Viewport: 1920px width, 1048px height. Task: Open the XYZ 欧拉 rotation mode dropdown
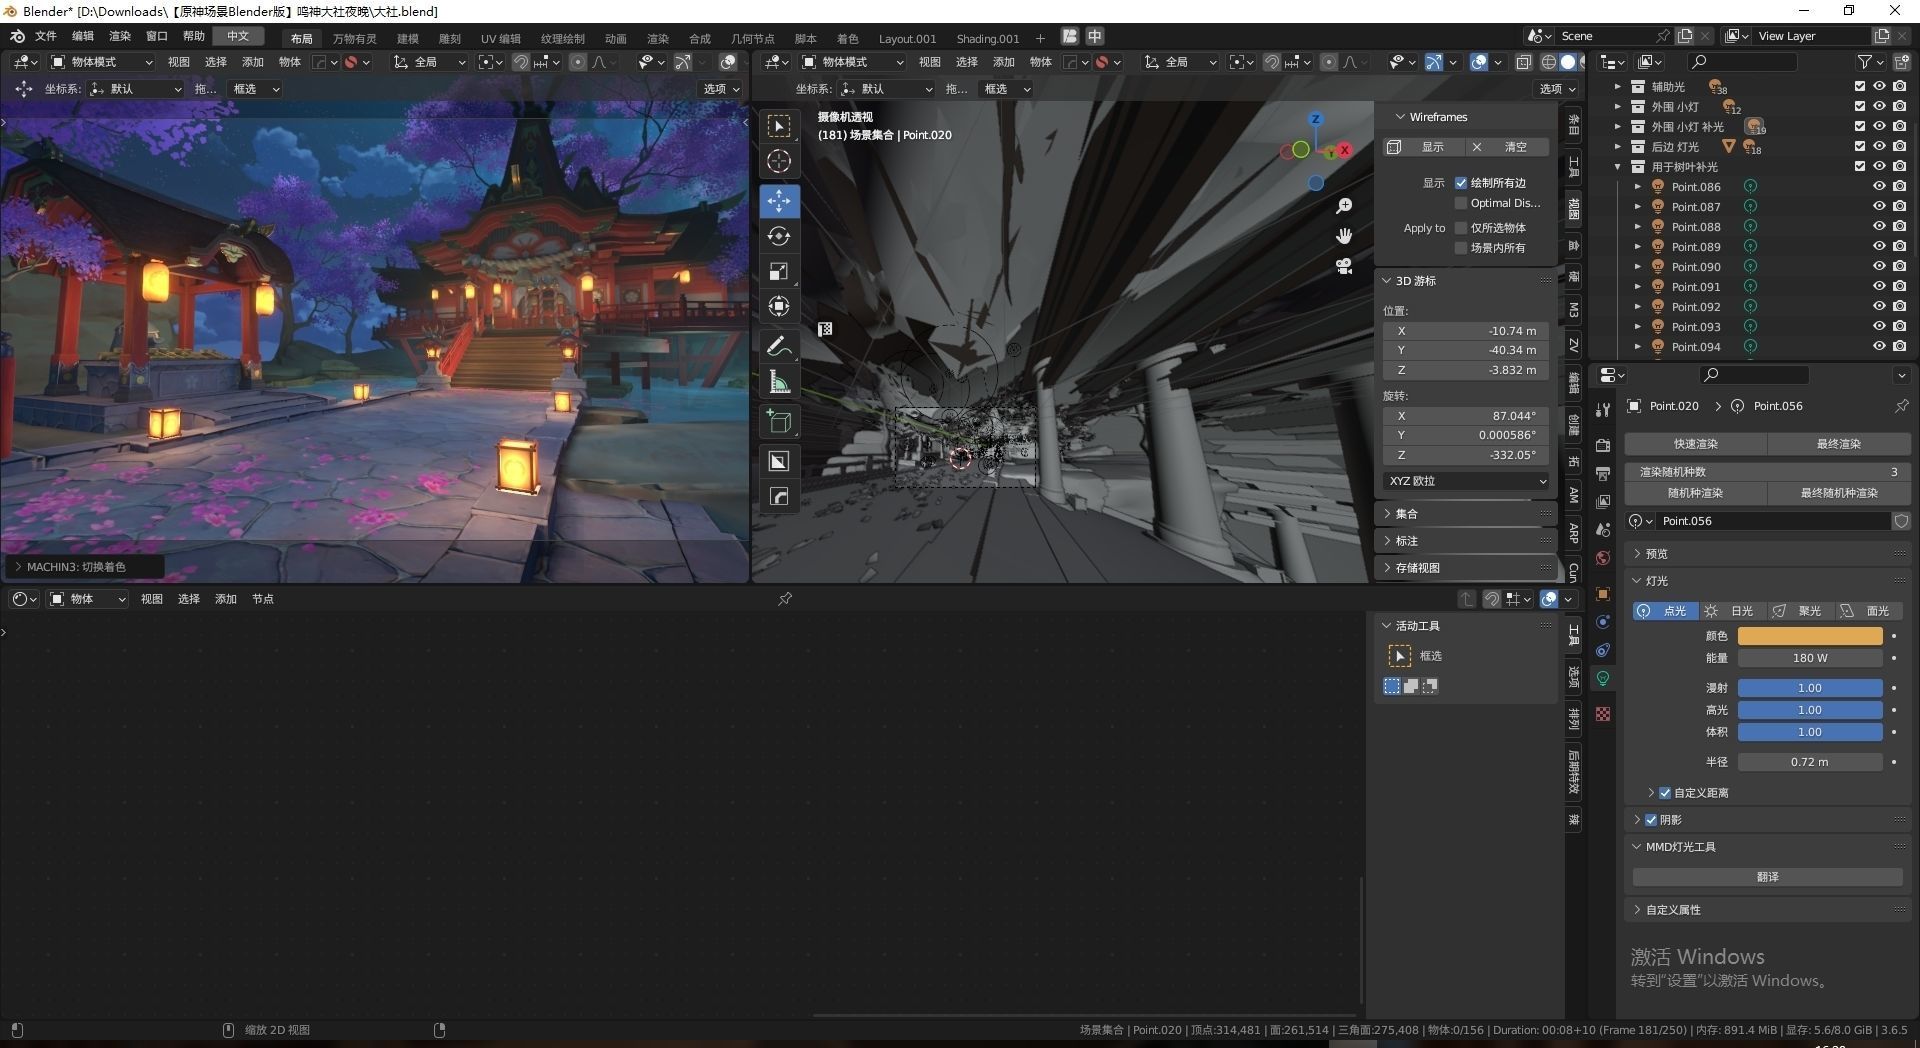(1467, 481)
